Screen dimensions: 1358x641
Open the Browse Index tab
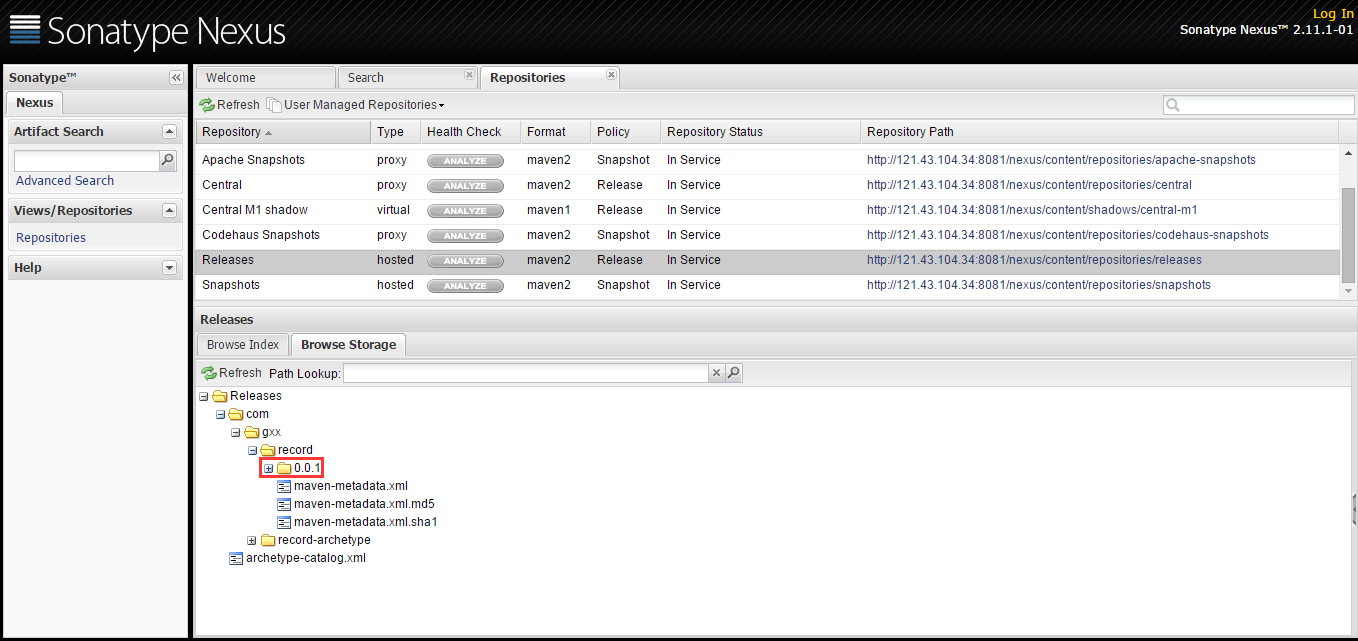[243, 345]
